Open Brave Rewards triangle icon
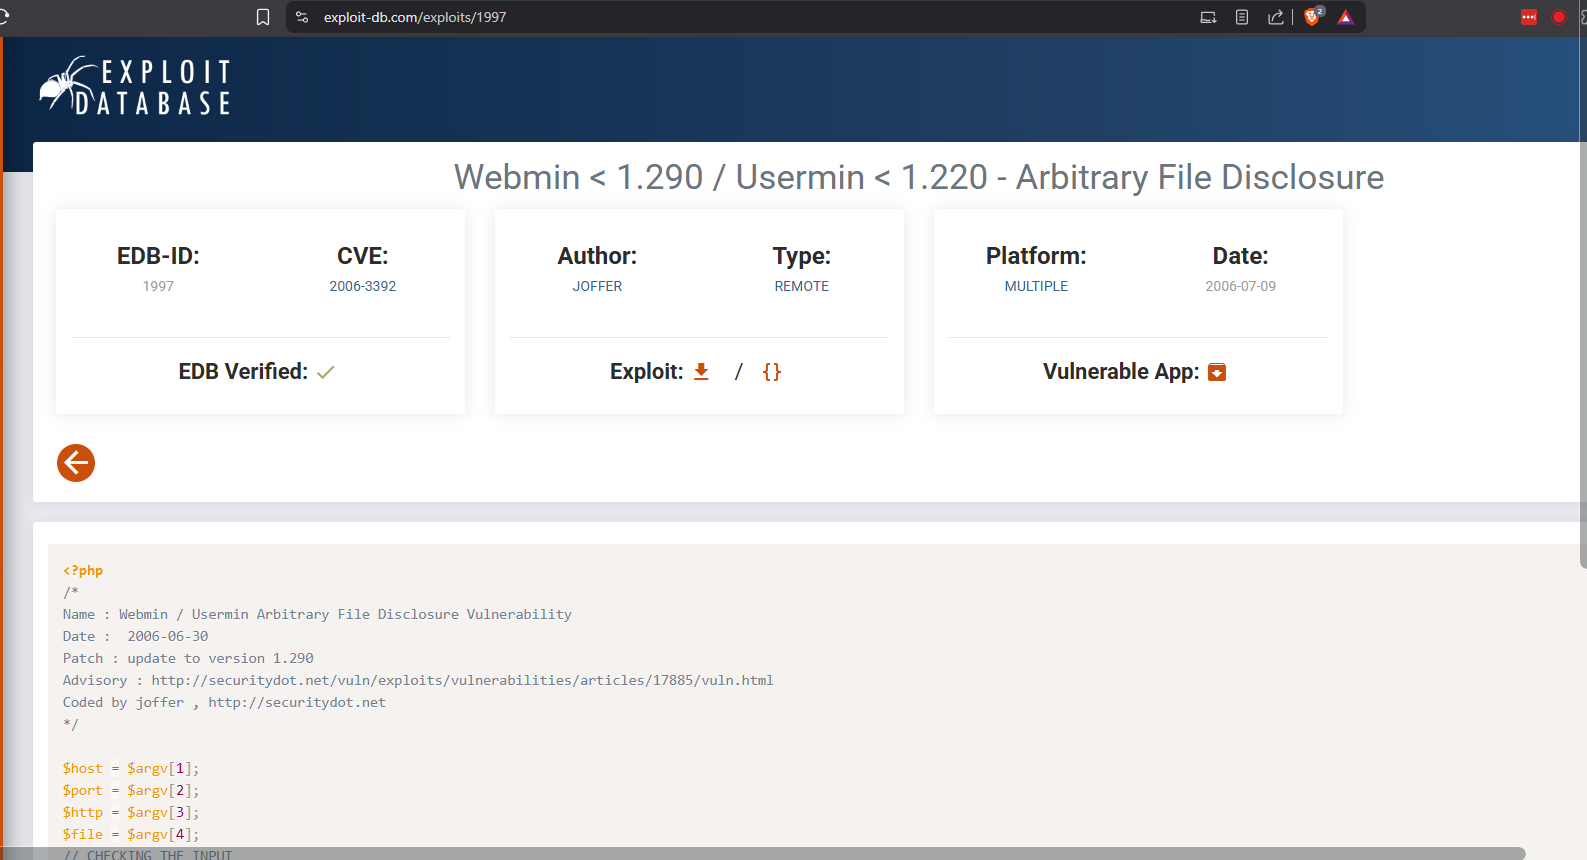 tap(1346, 17)
